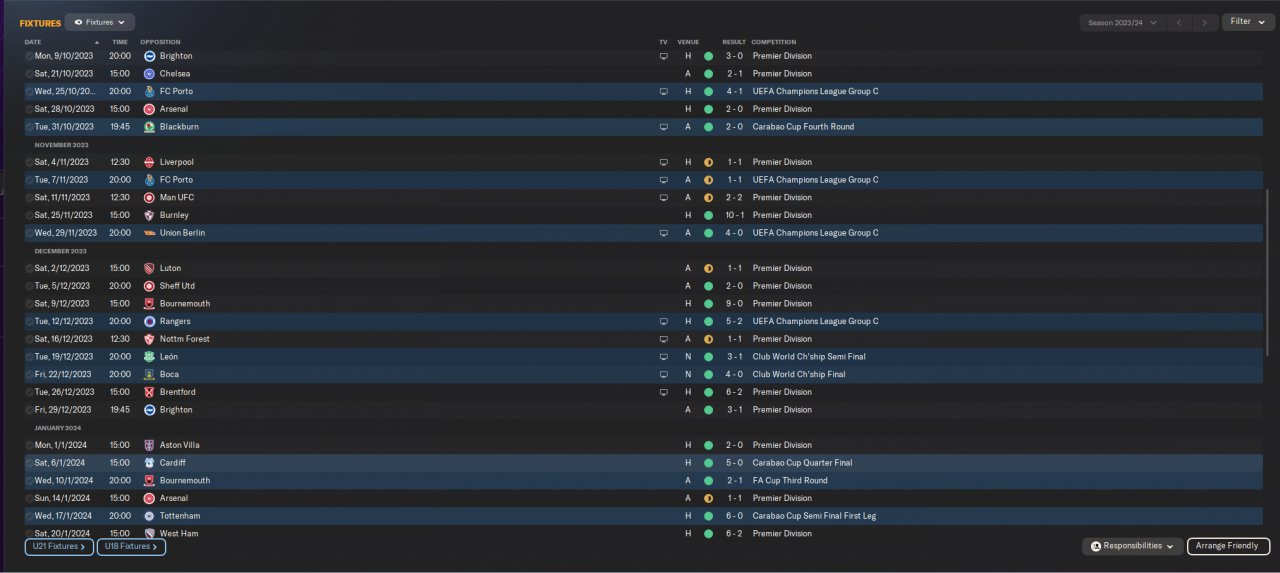Toggle the selection circle for Mon 9/10/2023 fixture
The image size is (1280, 573).
(x=30, y=57)
